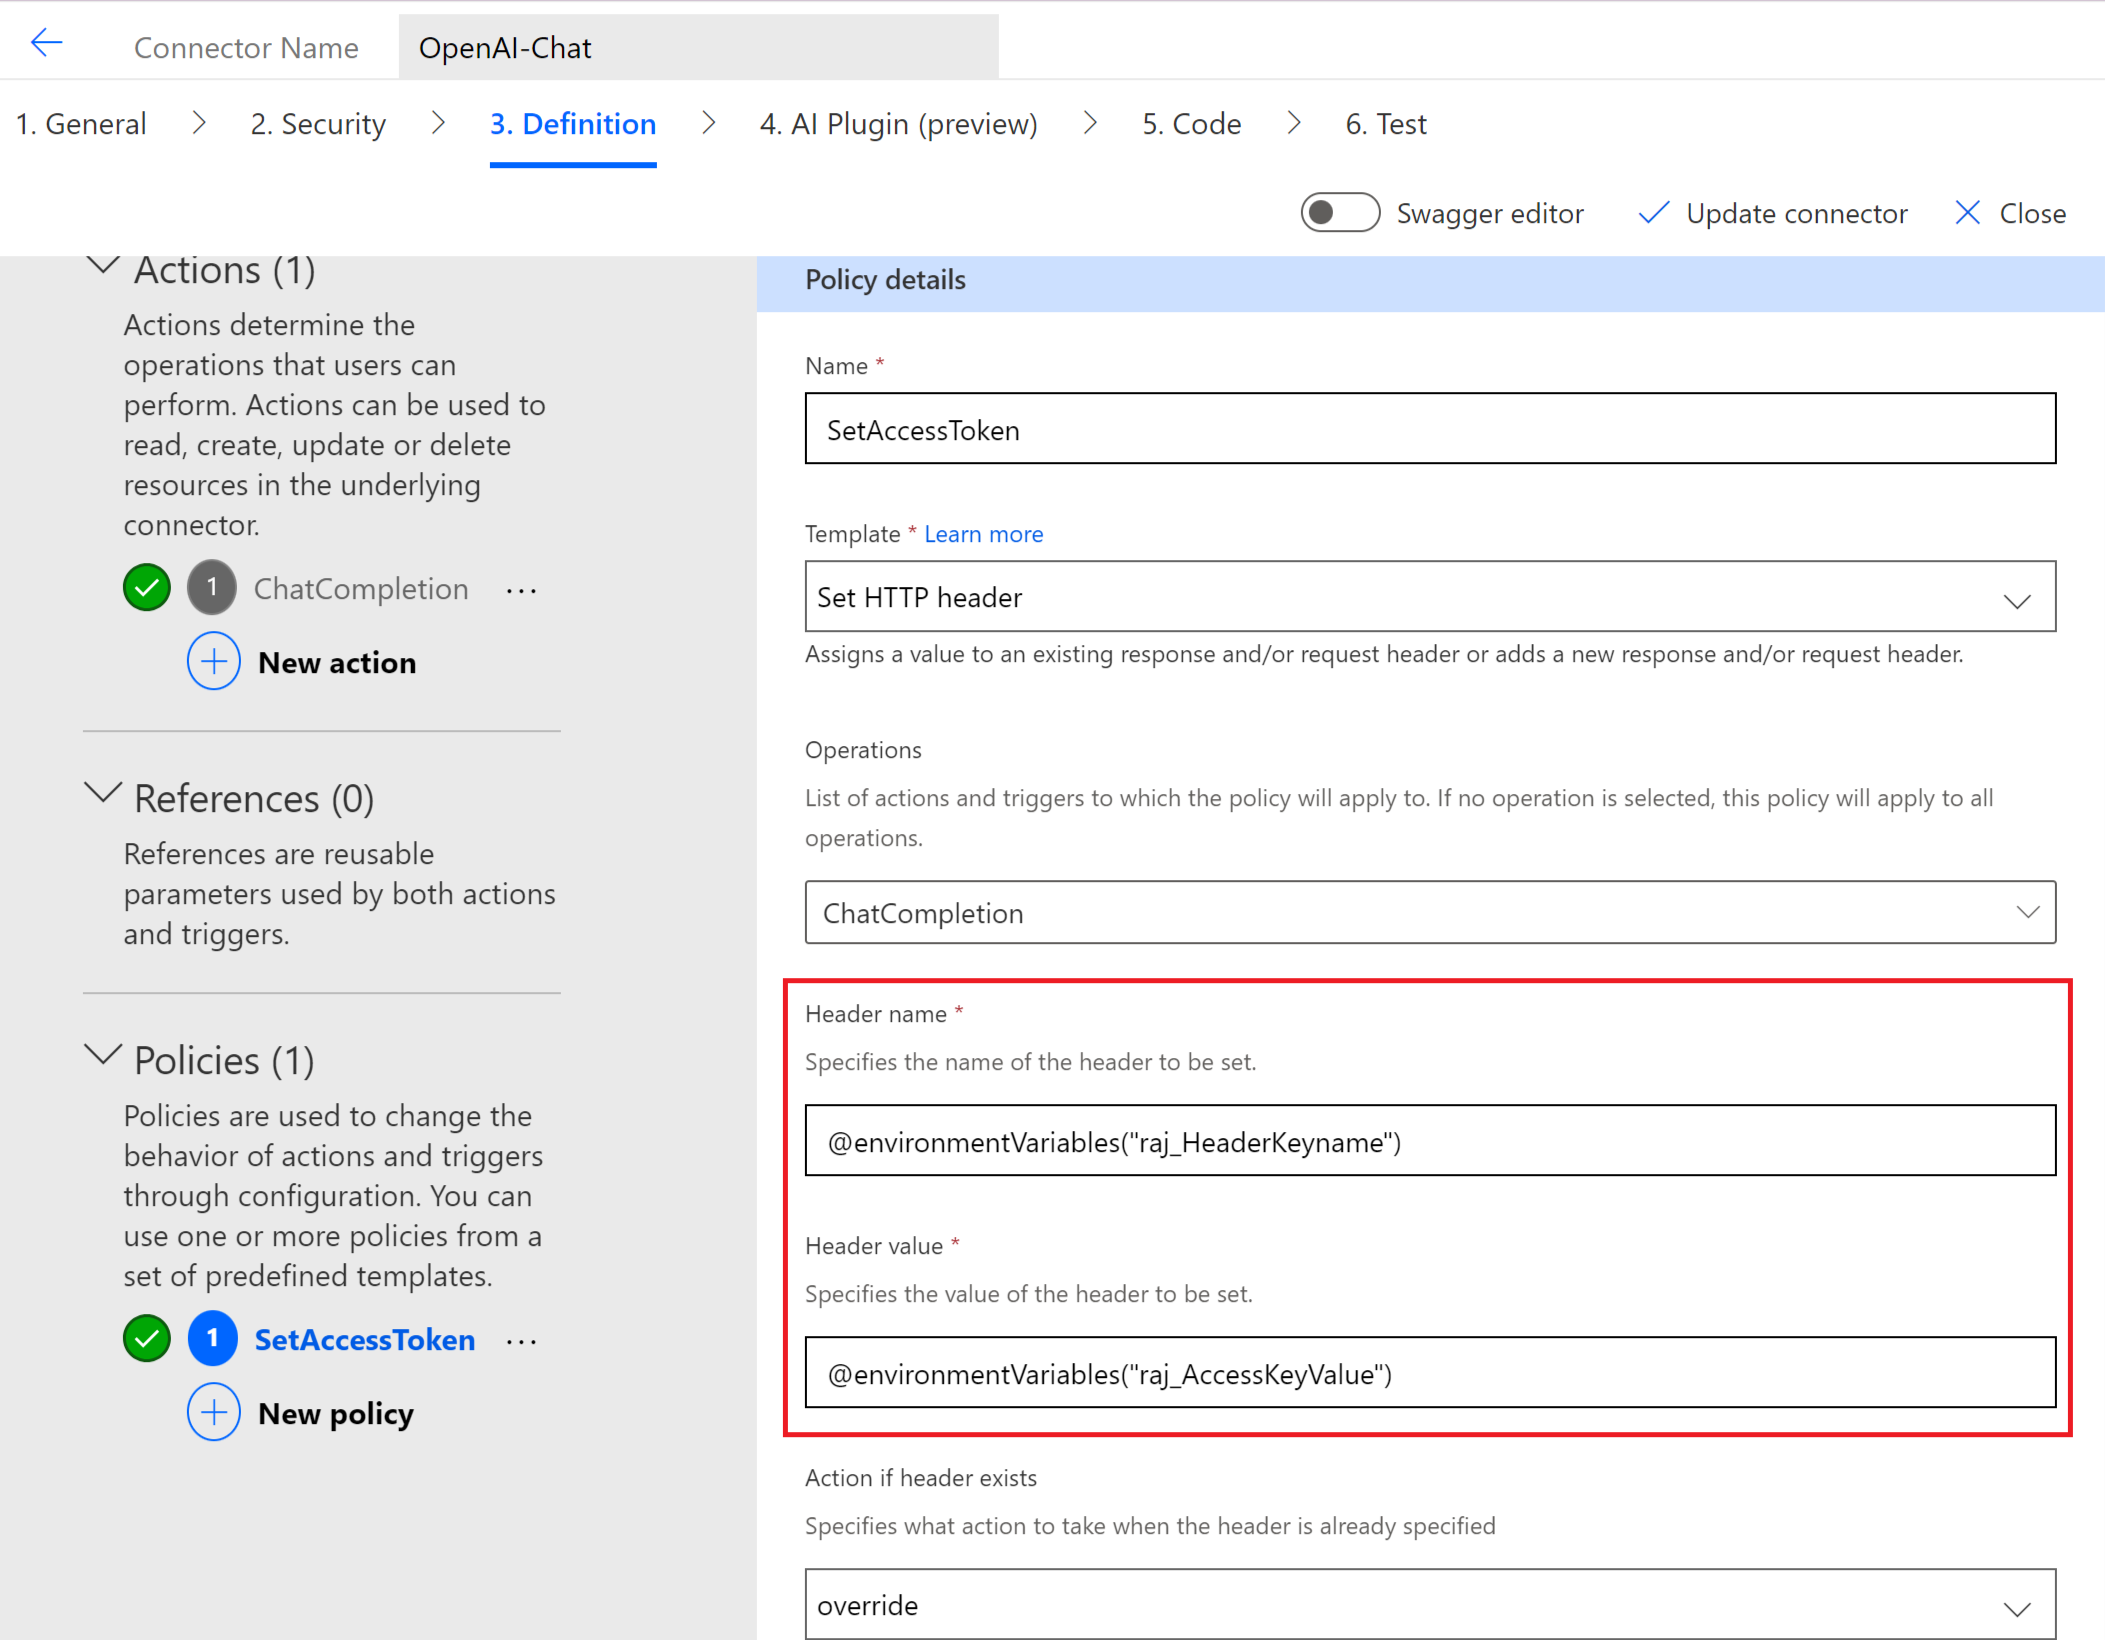
Task: Collapse the Policies section
Action: tap(103, 1056)
